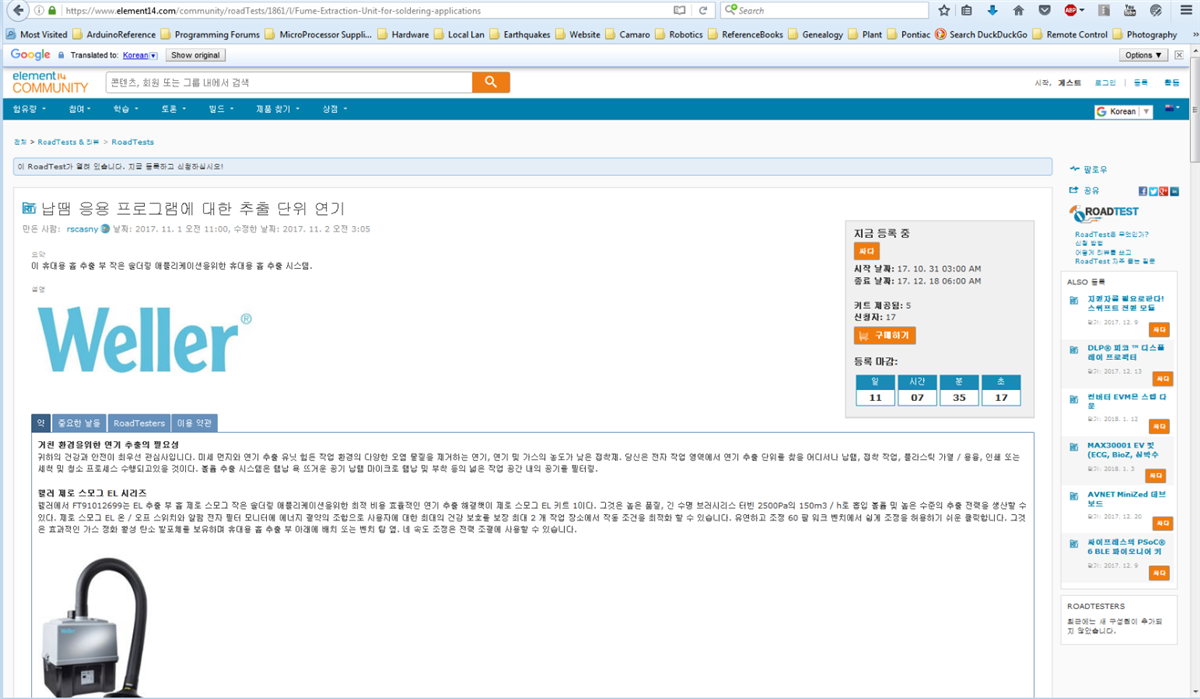Click the green padlock security icon
This screenshot has height=699, width=1200.
[52, 10]
